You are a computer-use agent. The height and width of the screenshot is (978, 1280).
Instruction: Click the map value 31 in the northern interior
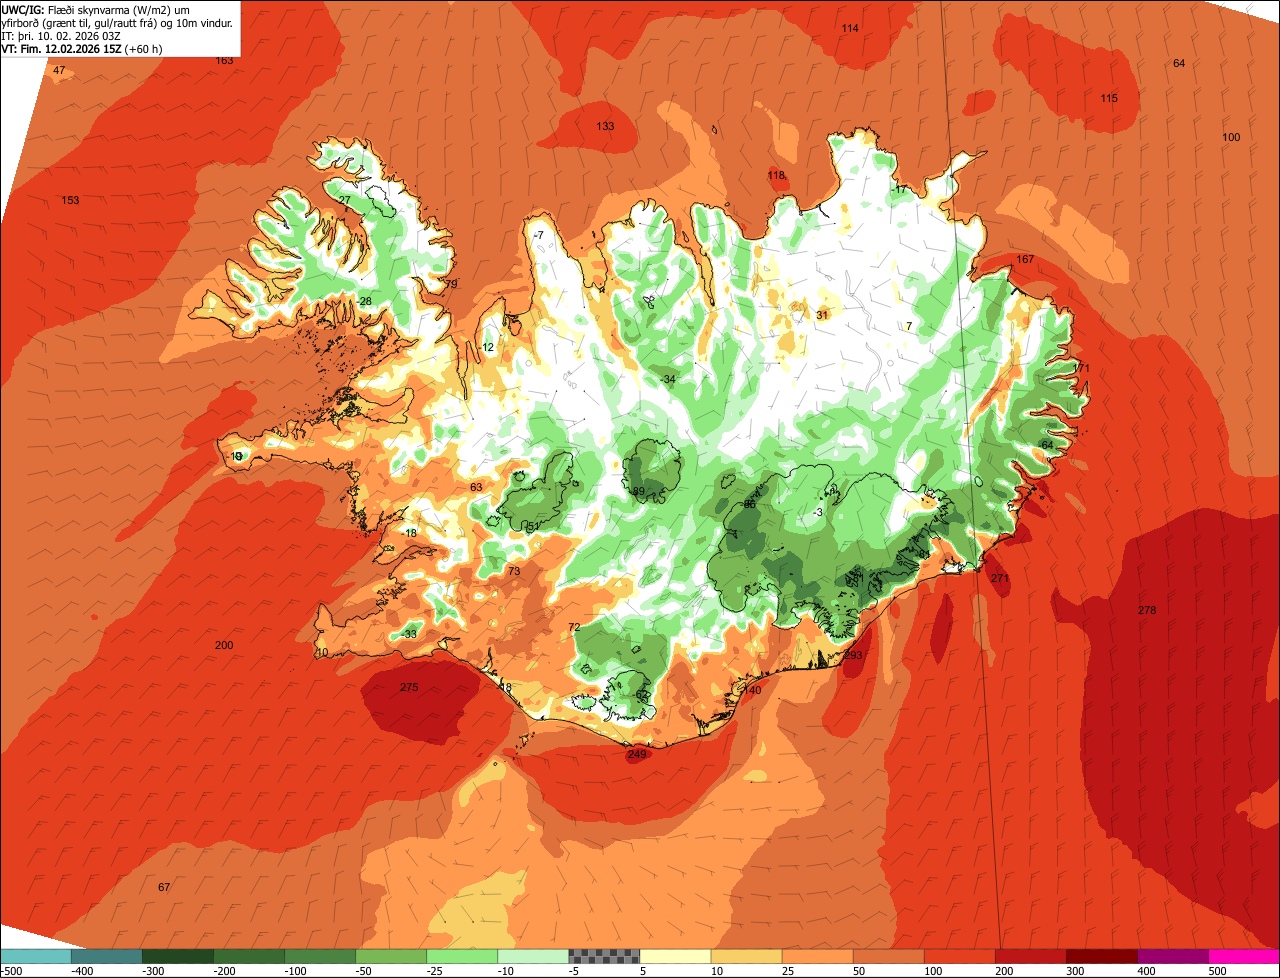[822, 314]
